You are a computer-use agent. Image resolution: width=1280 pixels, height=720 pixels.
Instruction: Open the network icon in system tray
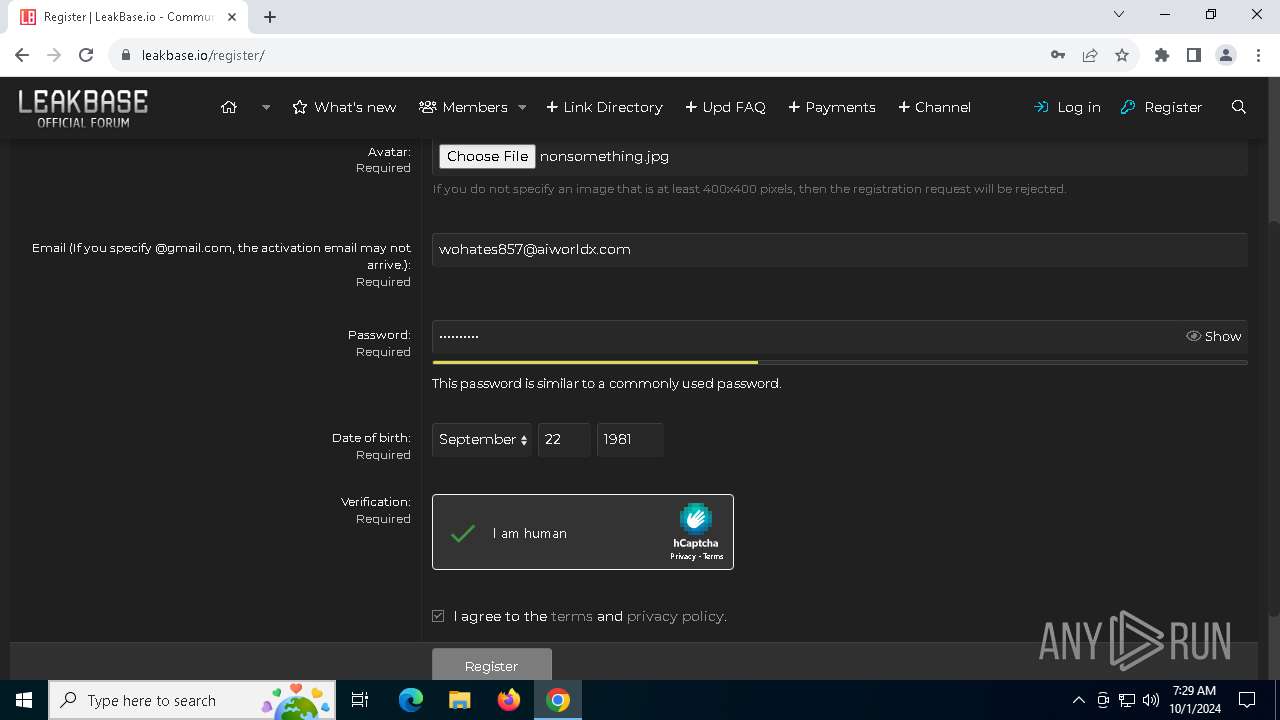coord(1127,700)
